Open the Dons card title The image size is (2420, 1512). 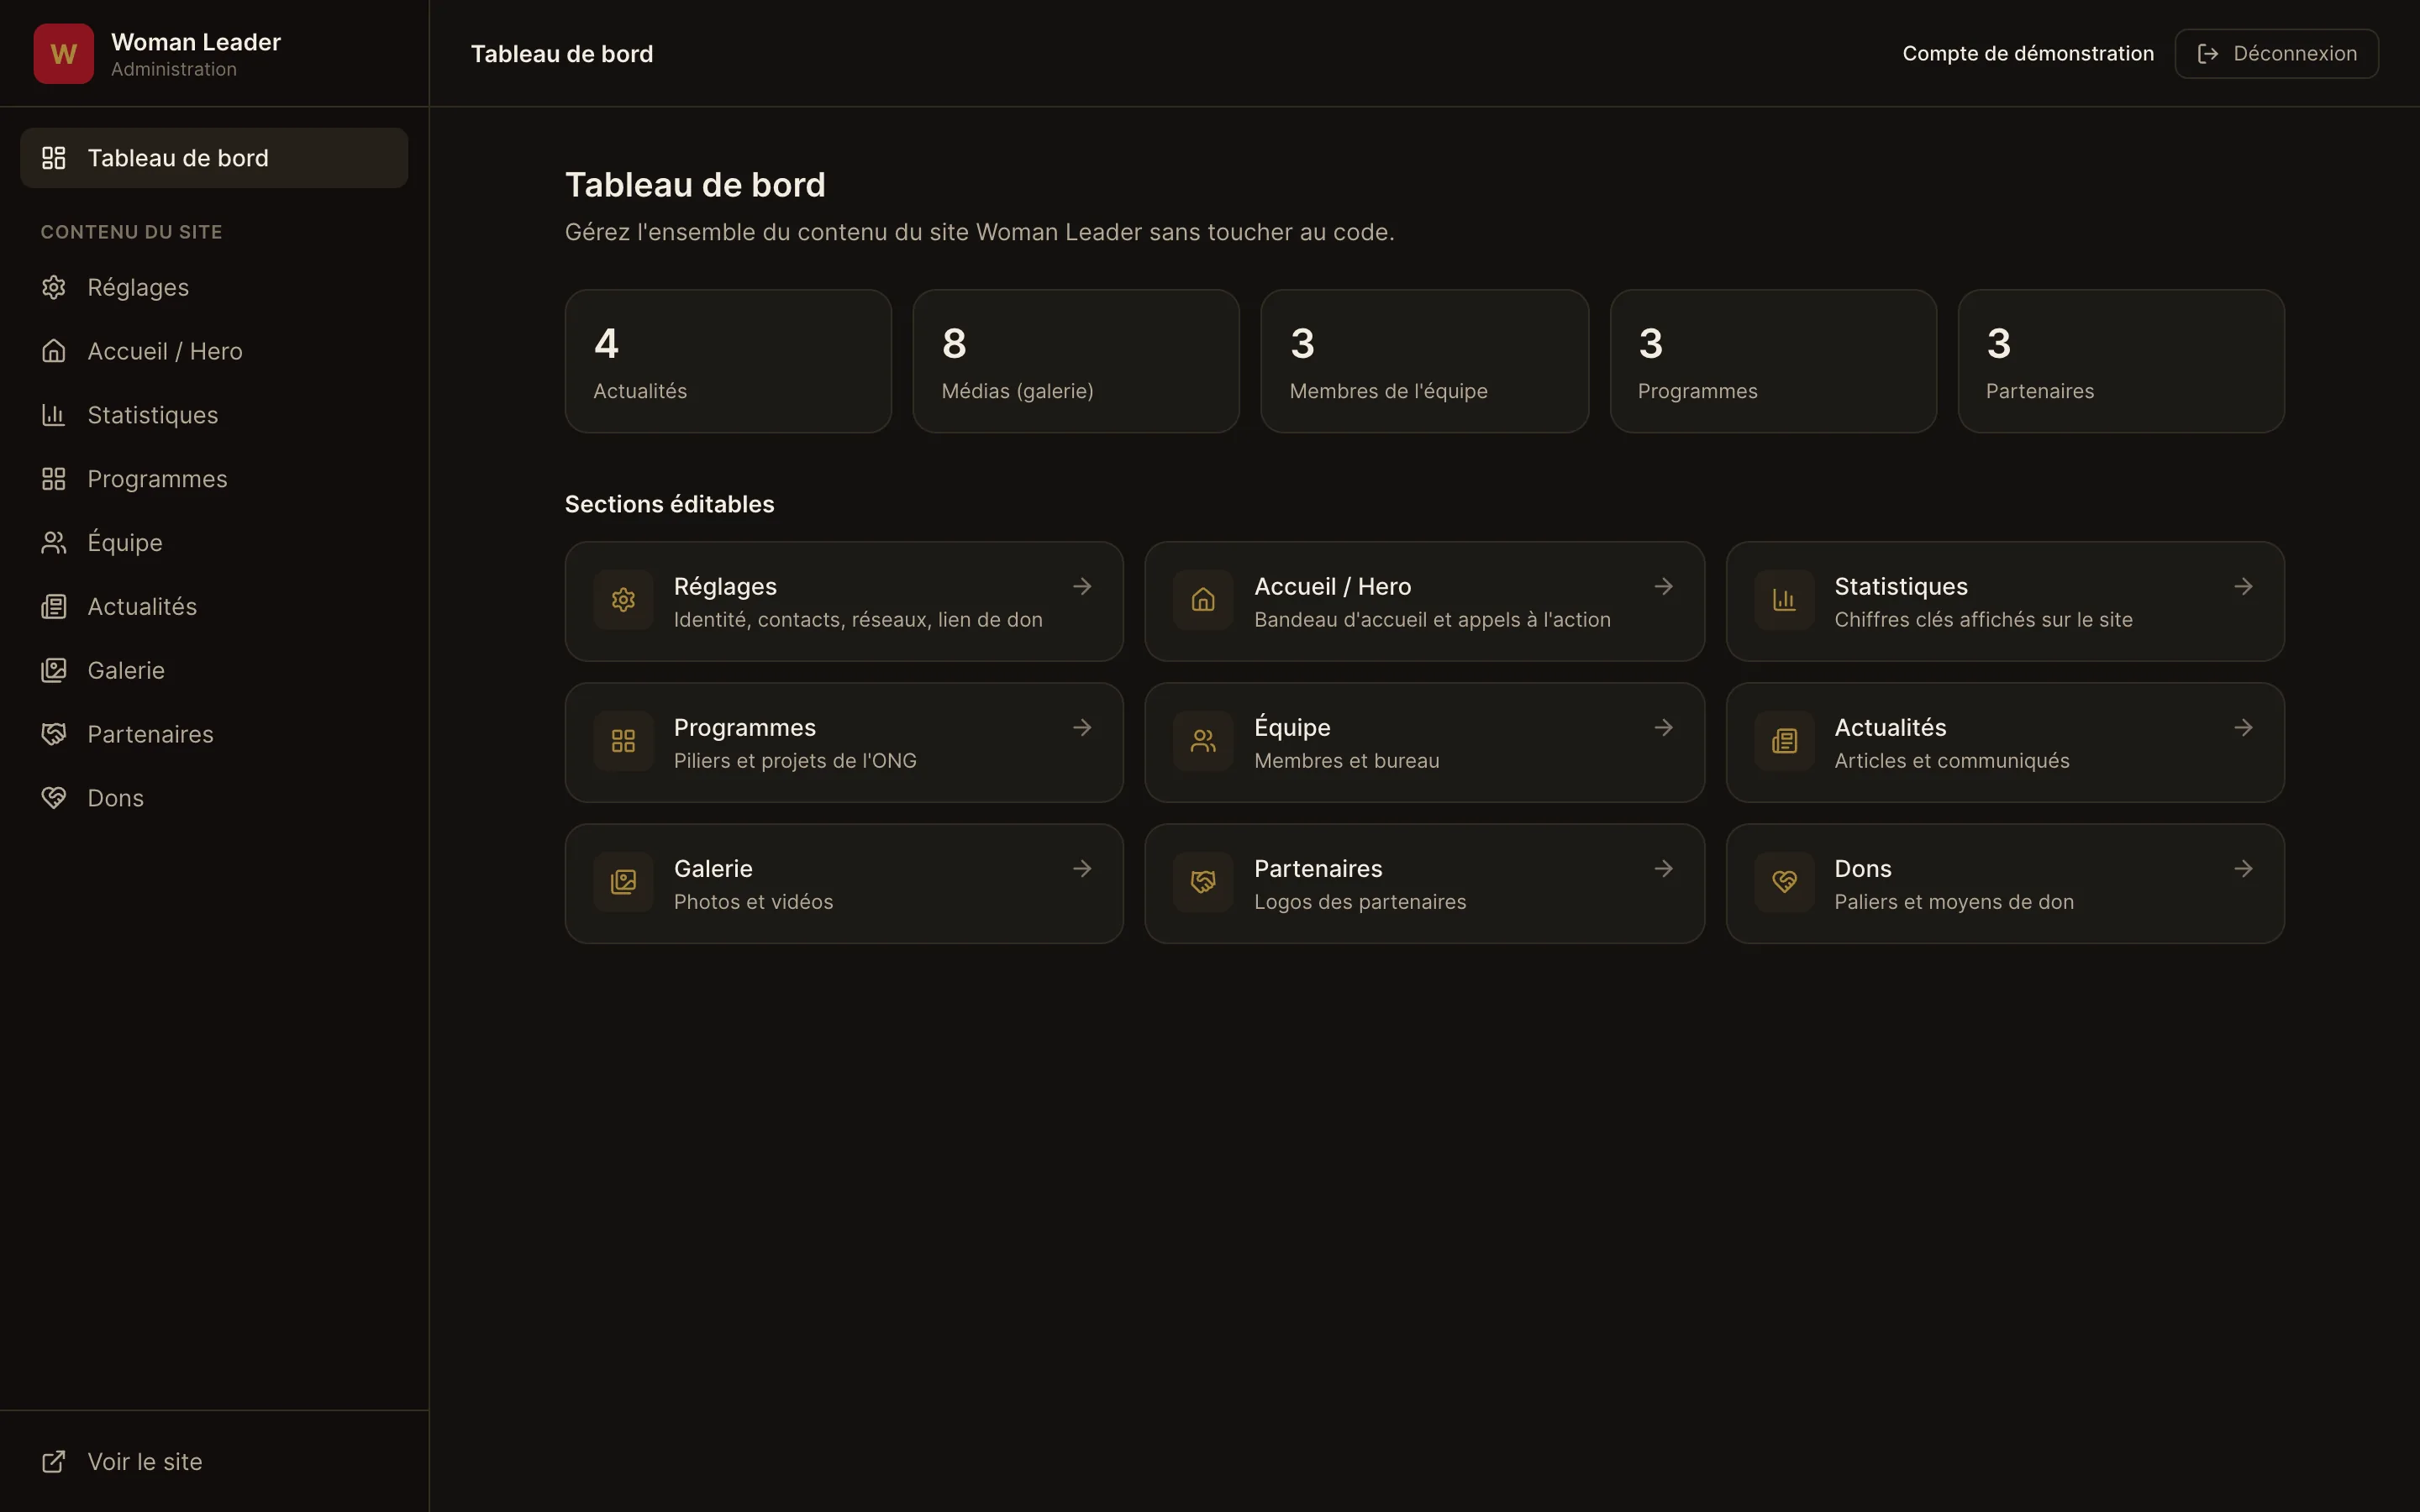pos(1862,868)
